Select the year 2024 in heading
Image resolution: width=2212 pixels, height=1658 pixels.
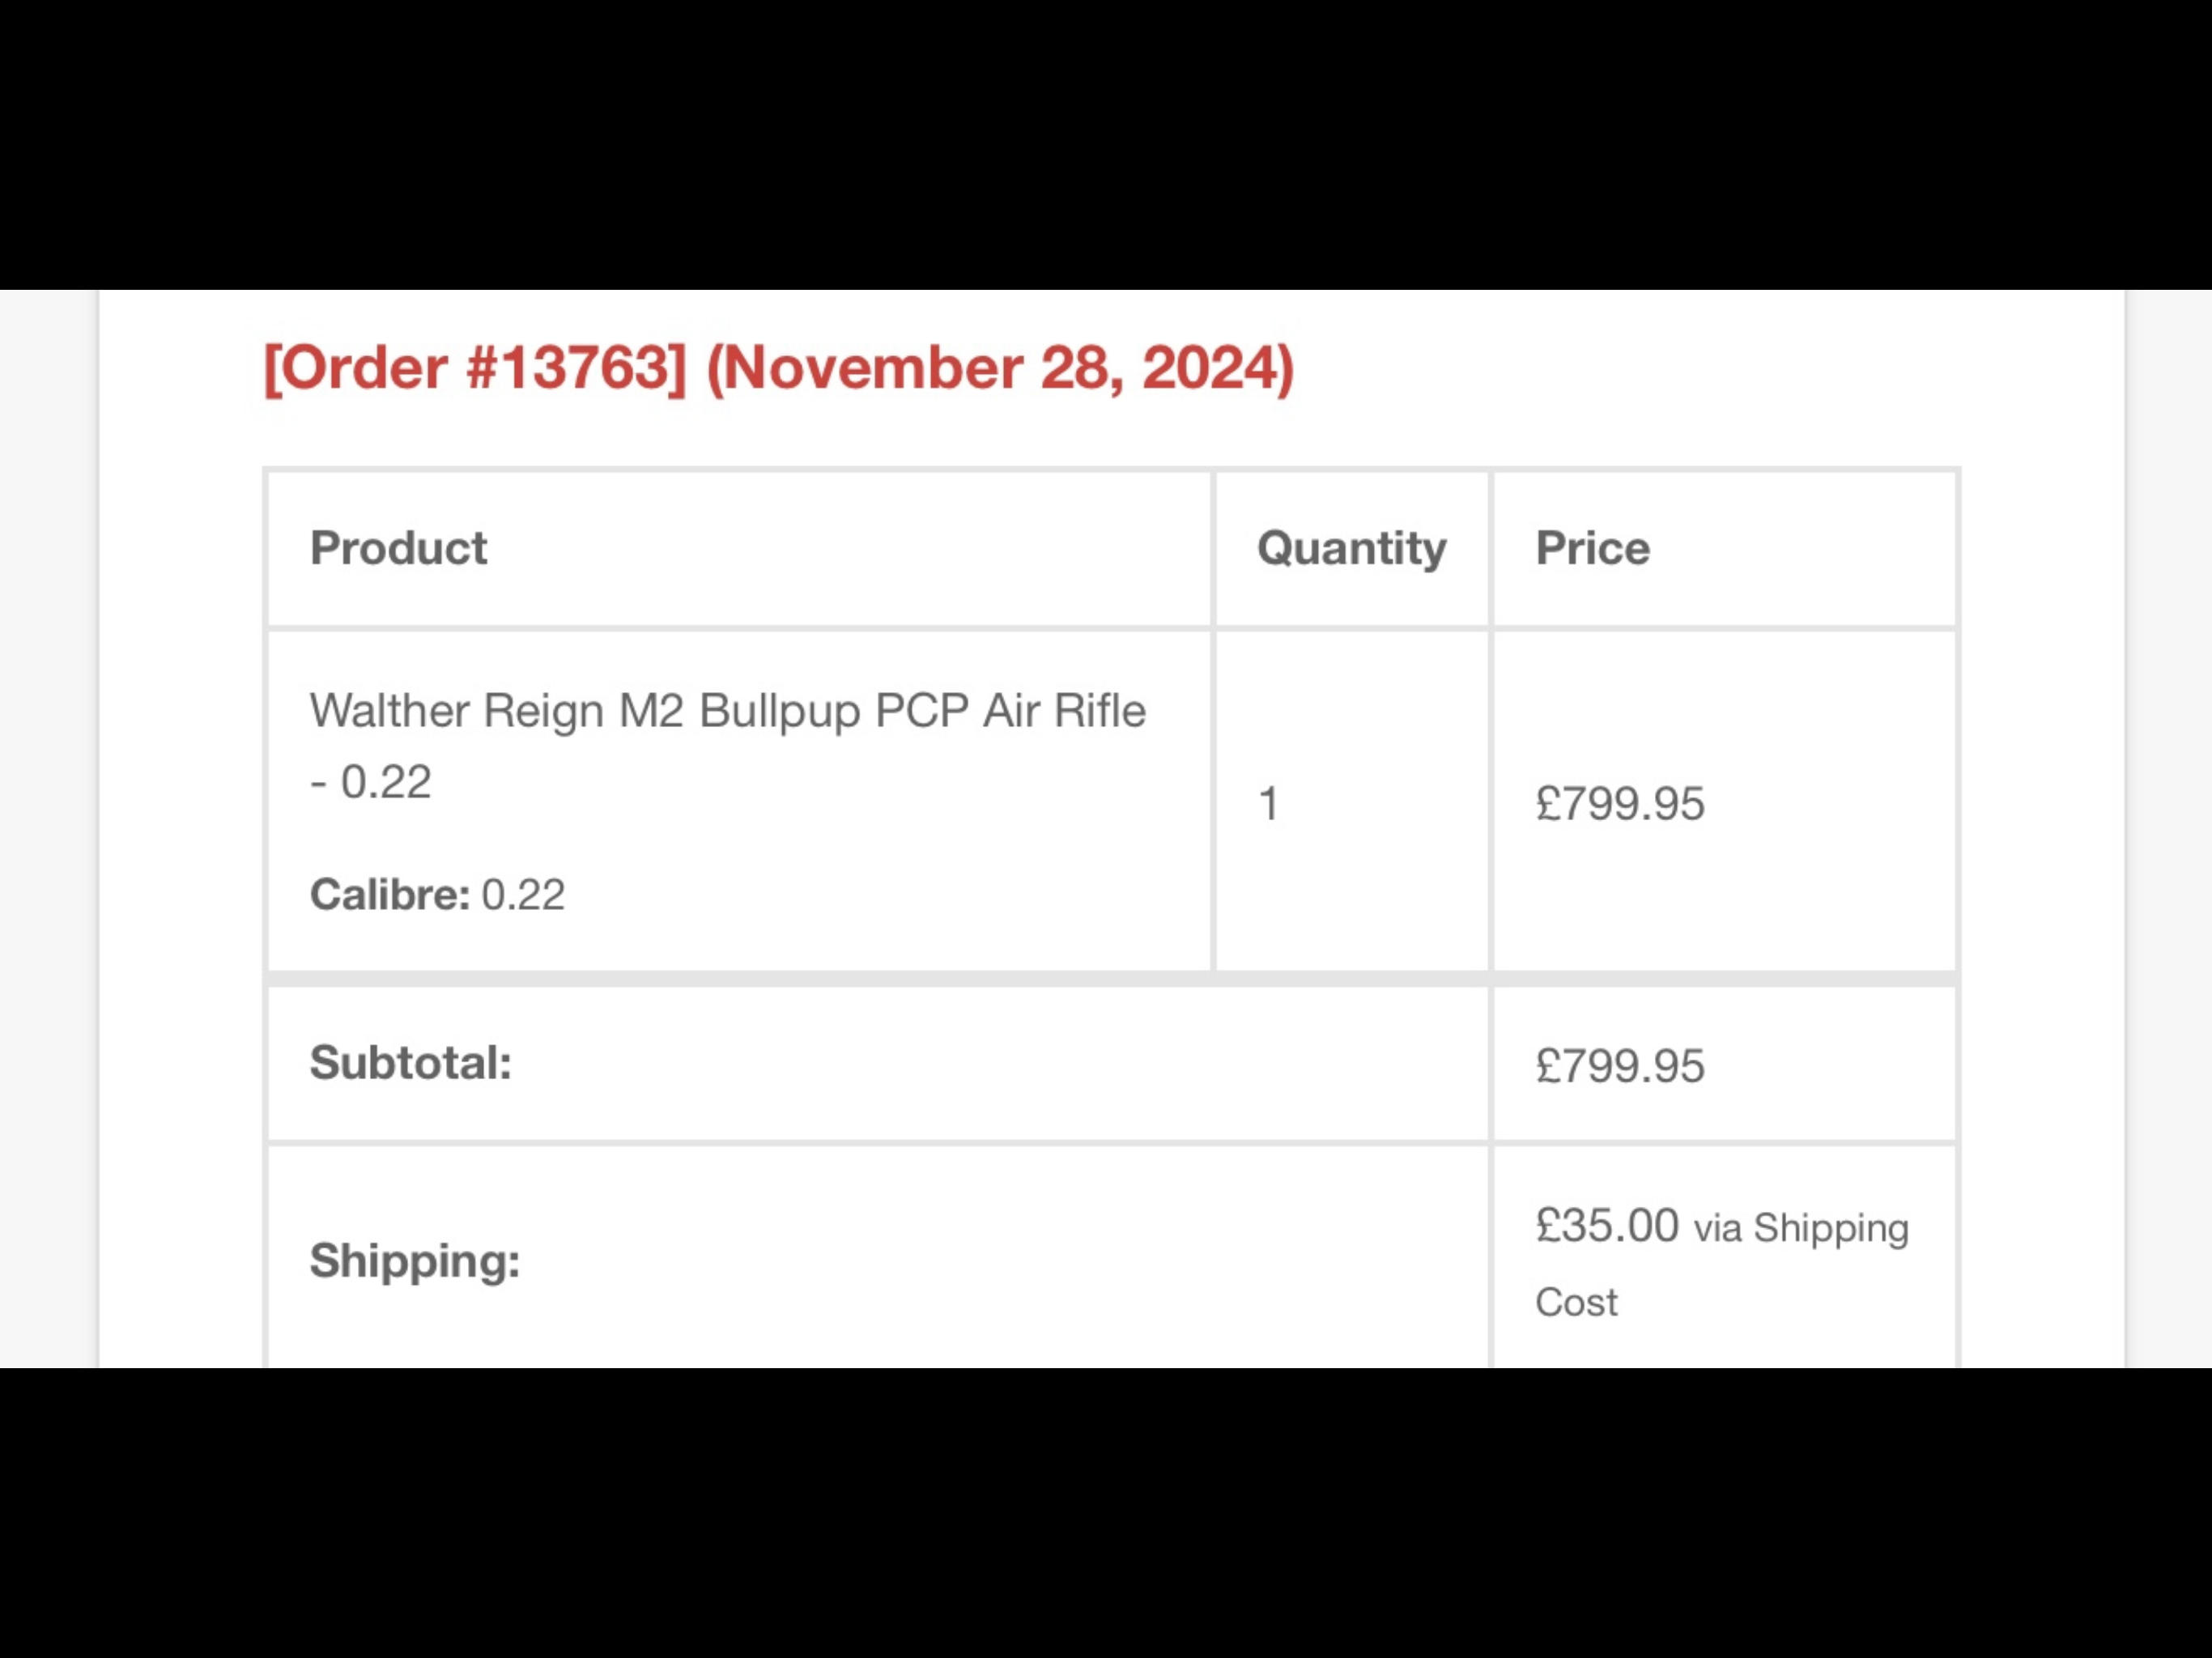1208,368
